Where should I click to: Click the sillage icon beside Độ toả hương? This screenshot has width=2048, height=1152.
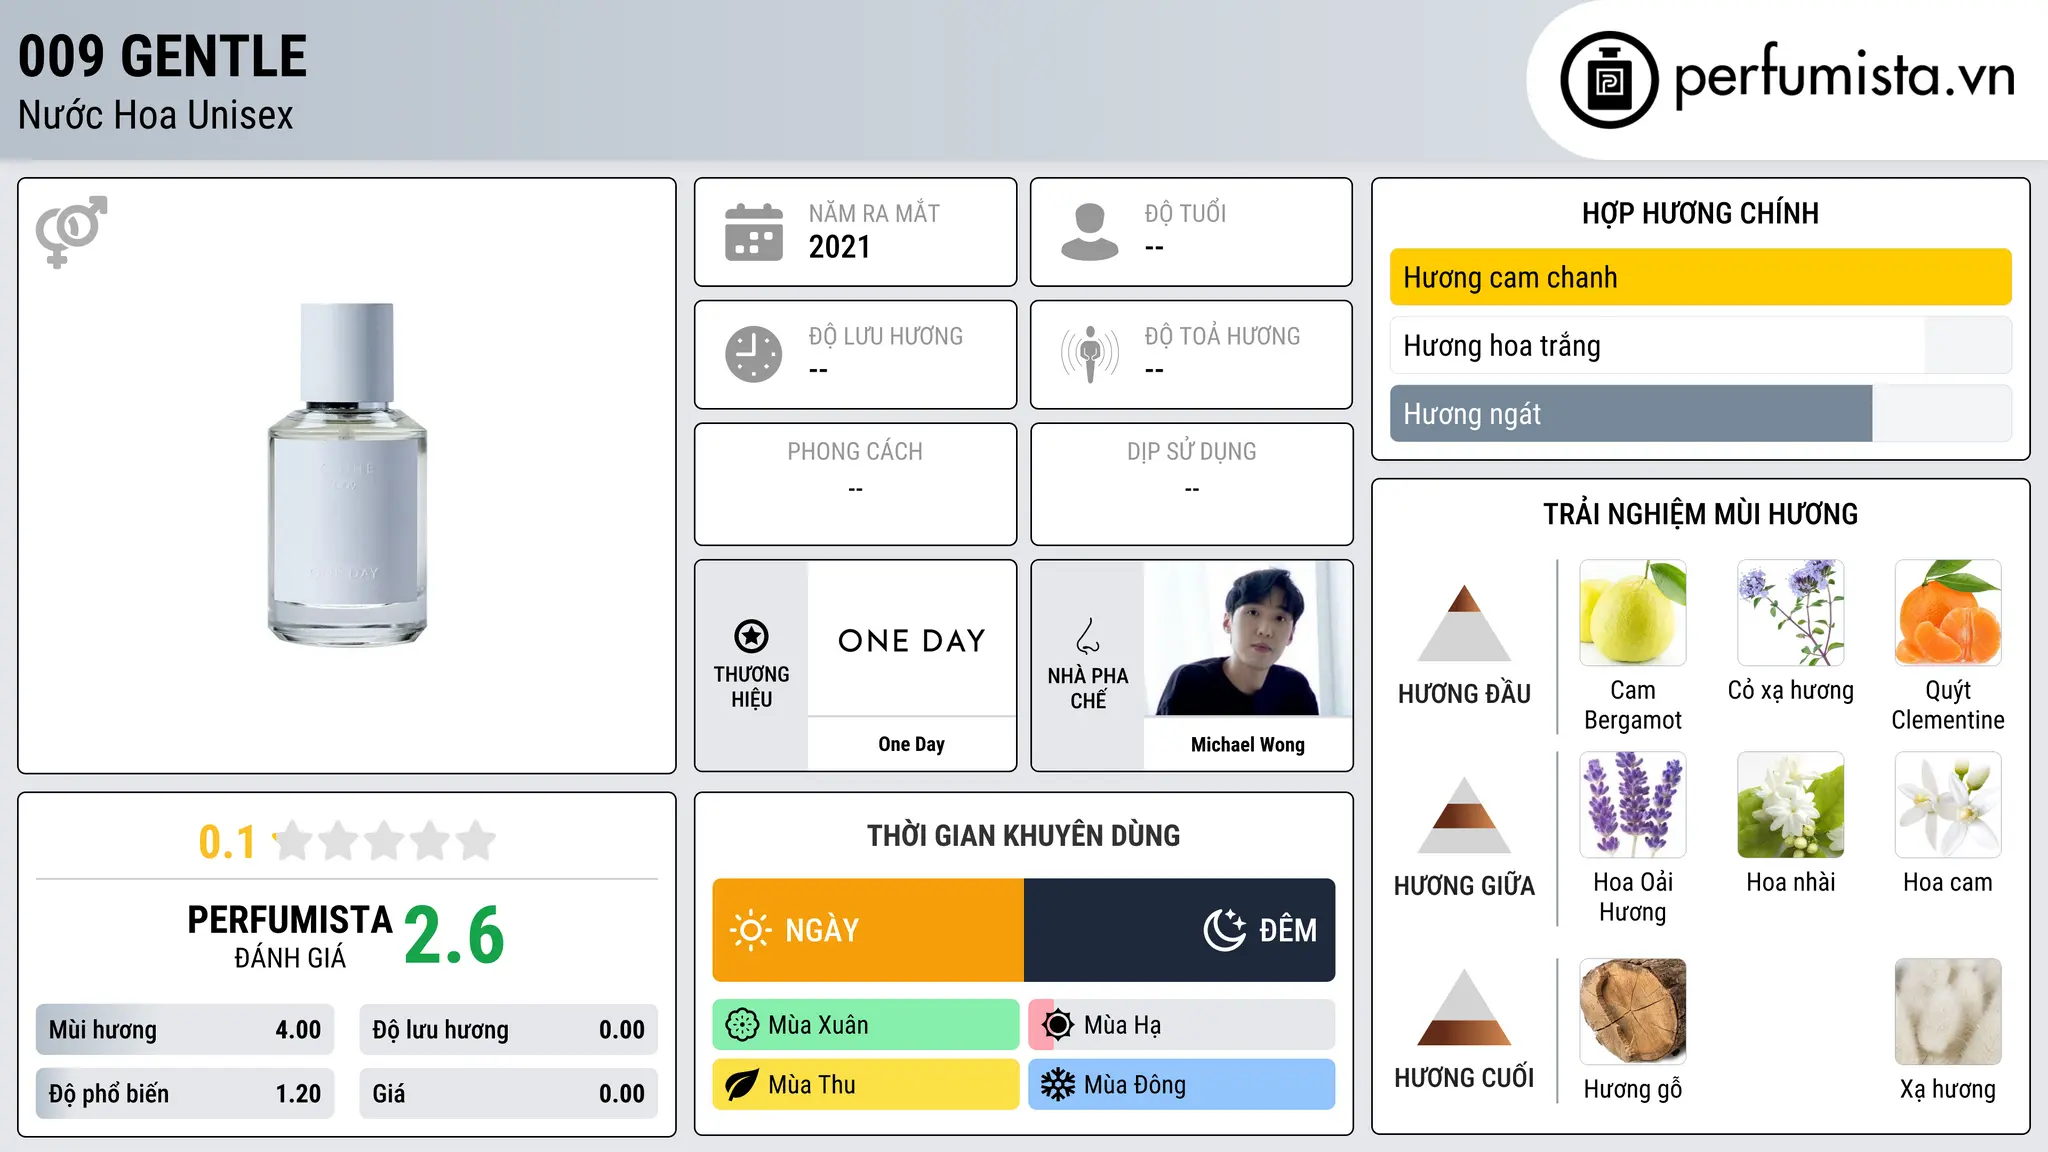pyautogui.click(x=1090, y=354)
